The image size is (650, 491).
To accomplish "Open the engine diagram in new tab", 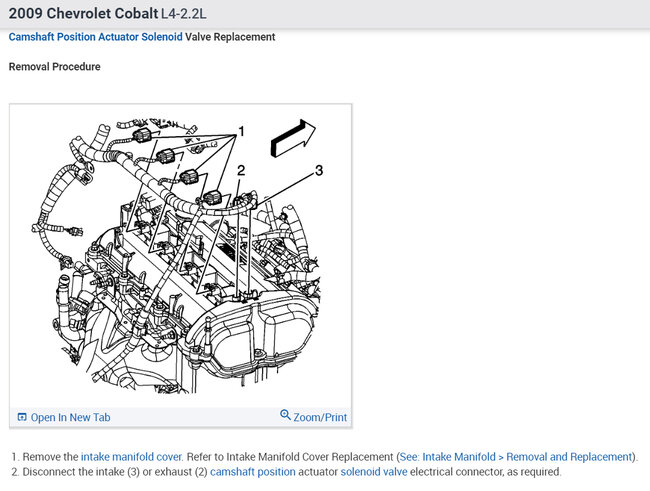I will coord(70,417).
